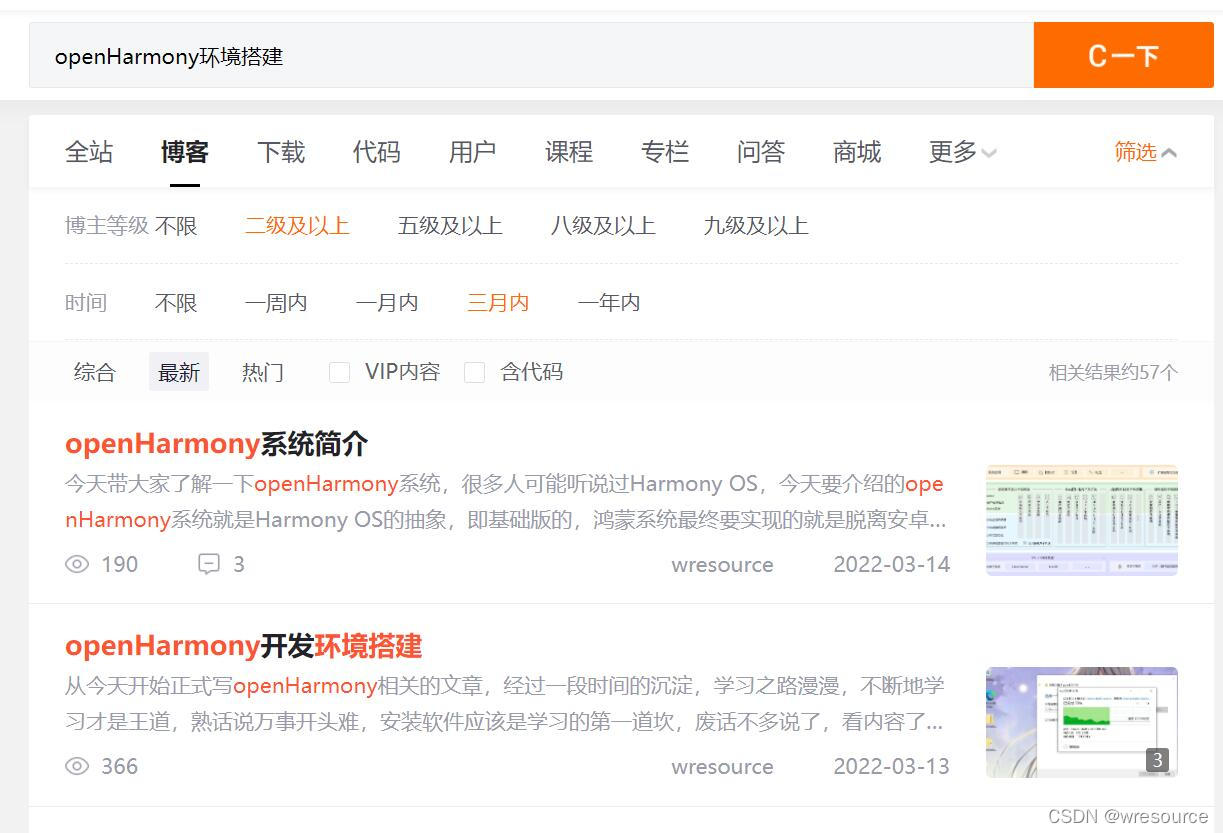This screenshot has width=1223, height=833.
Task: Click the author name wresource
Action: point(722,565)
